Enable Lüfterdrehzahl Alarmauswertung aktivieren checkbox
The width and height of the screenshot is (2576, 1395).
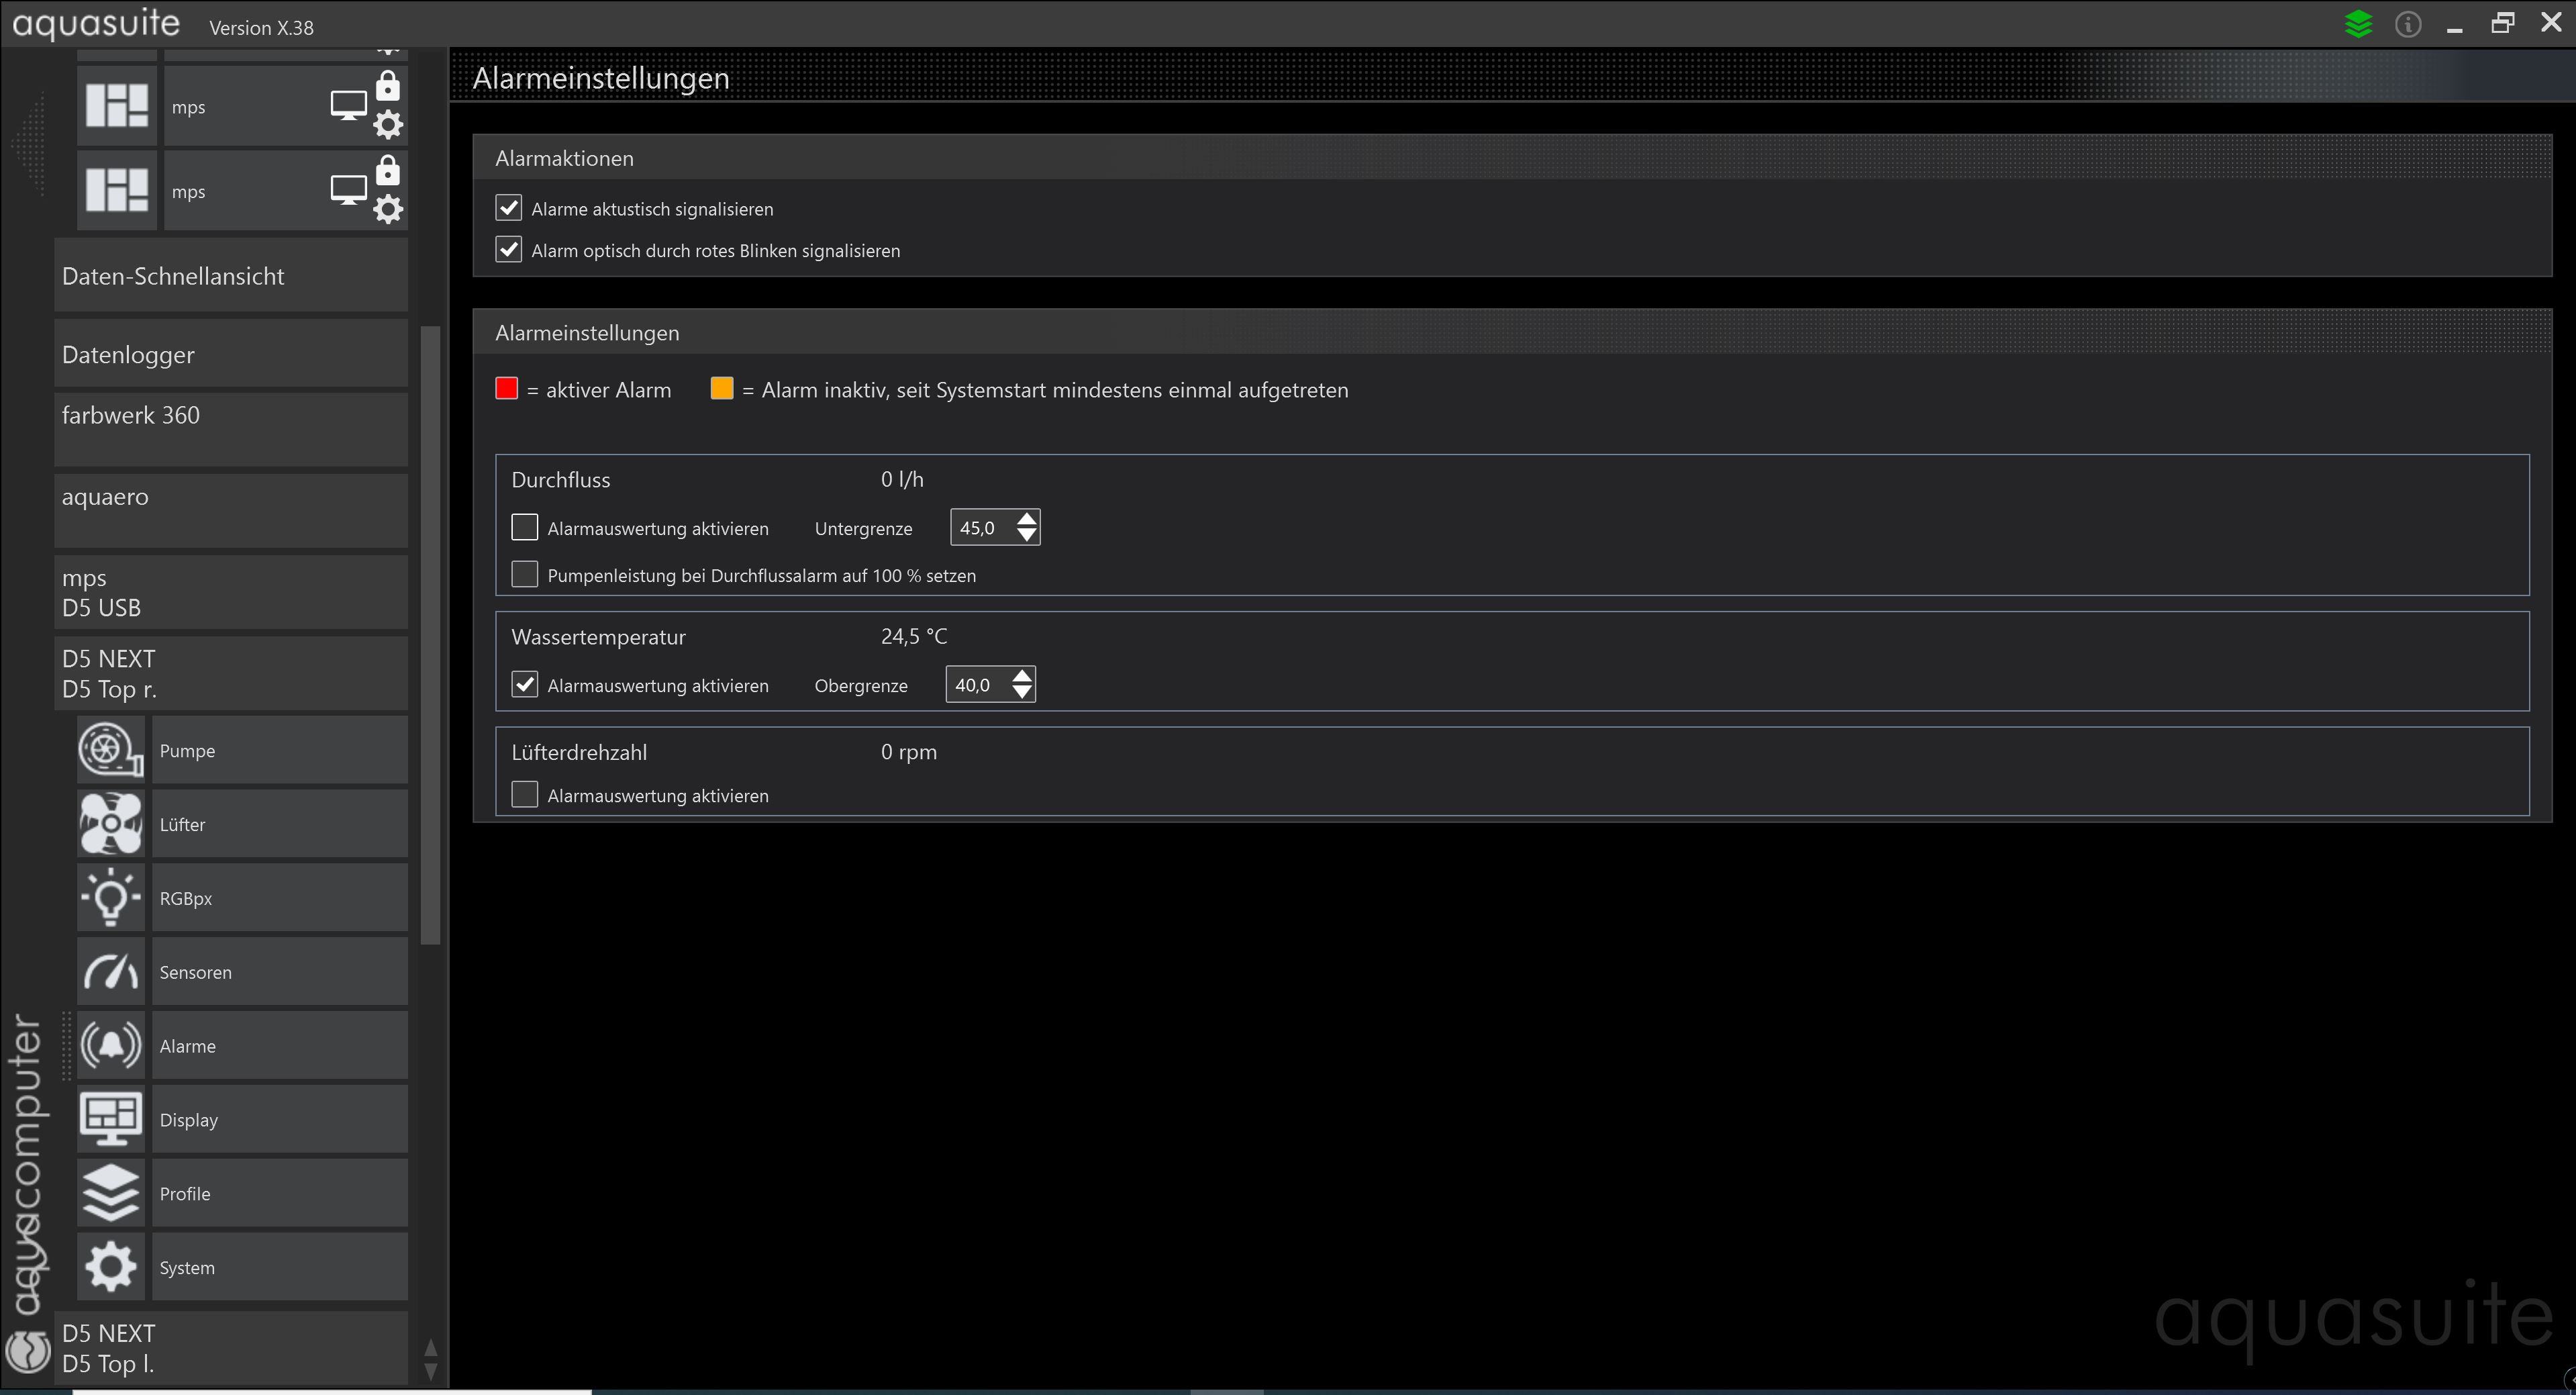[x=525, y=794]
